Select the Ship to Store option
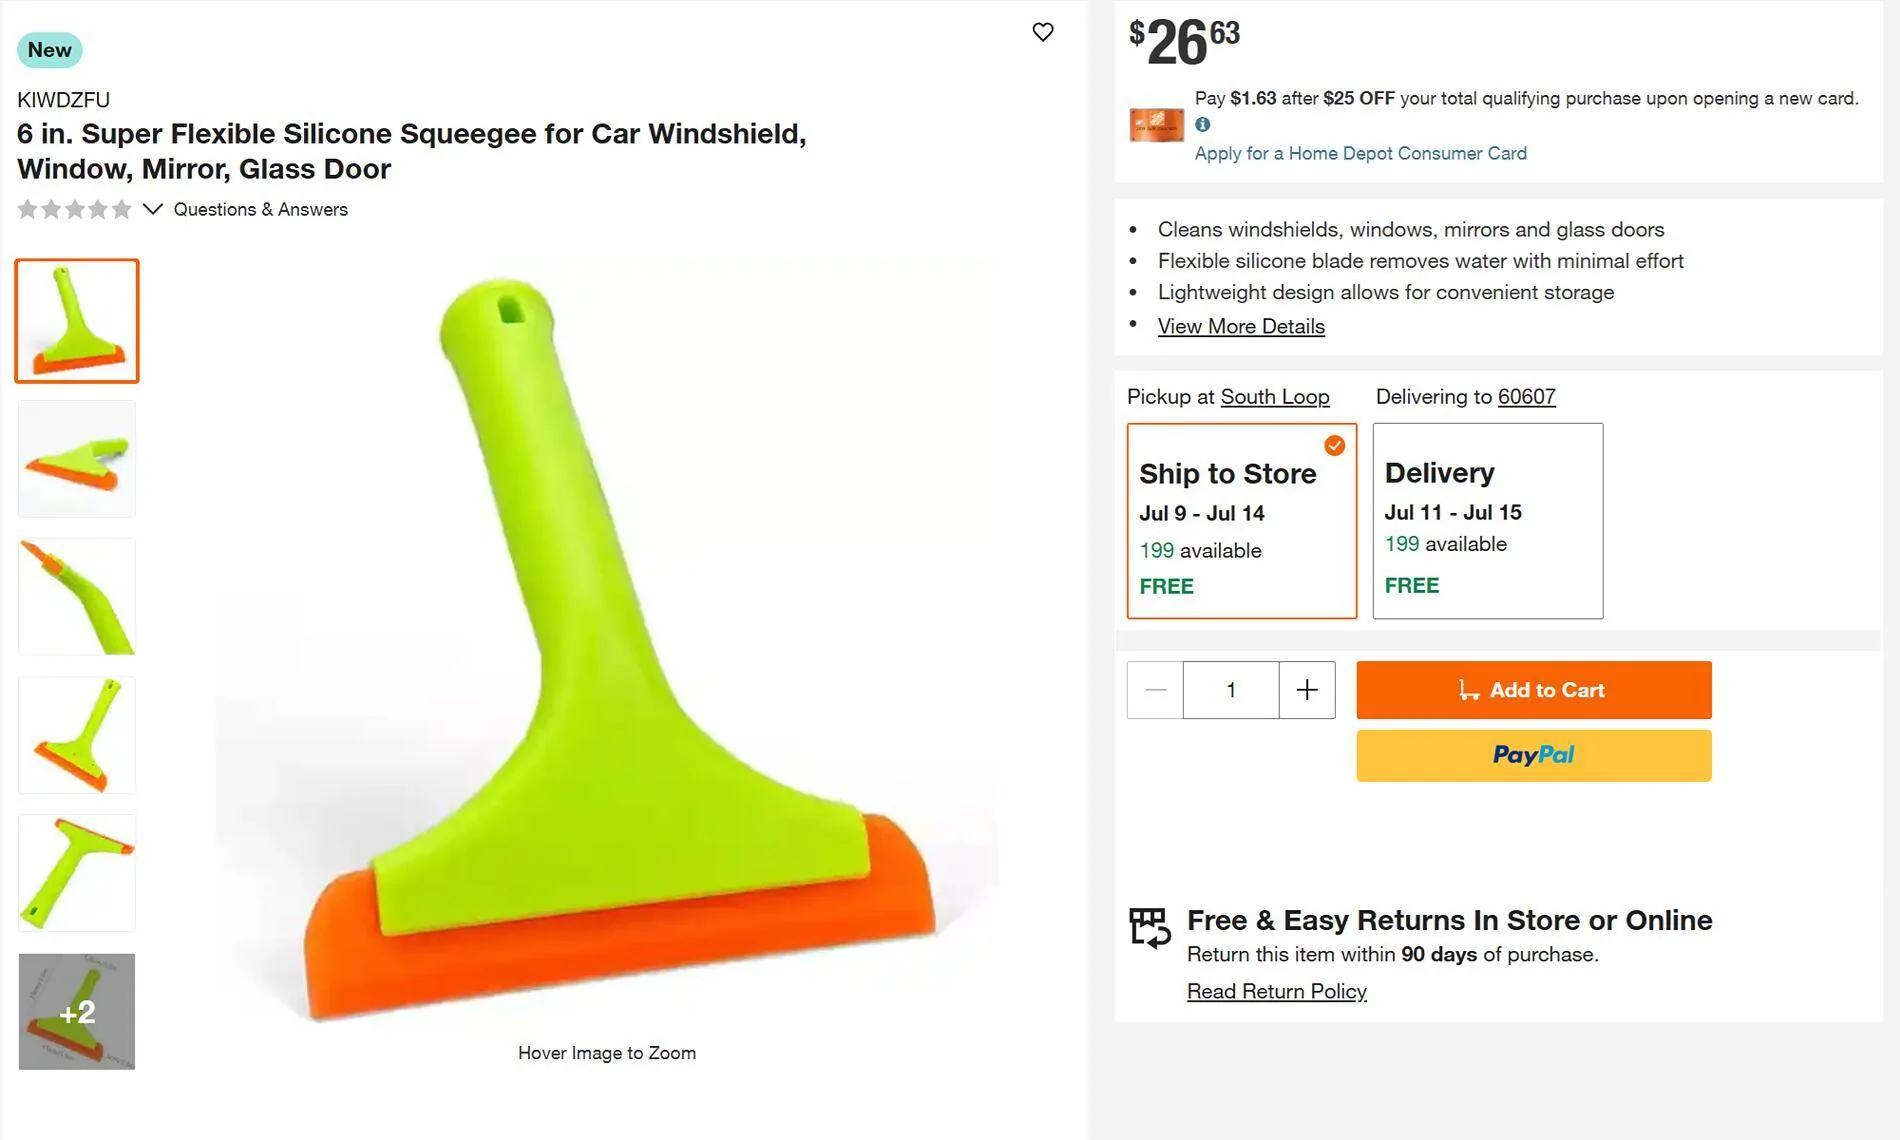This screenshot has width=1900, height=1140. coord(1241,521)
